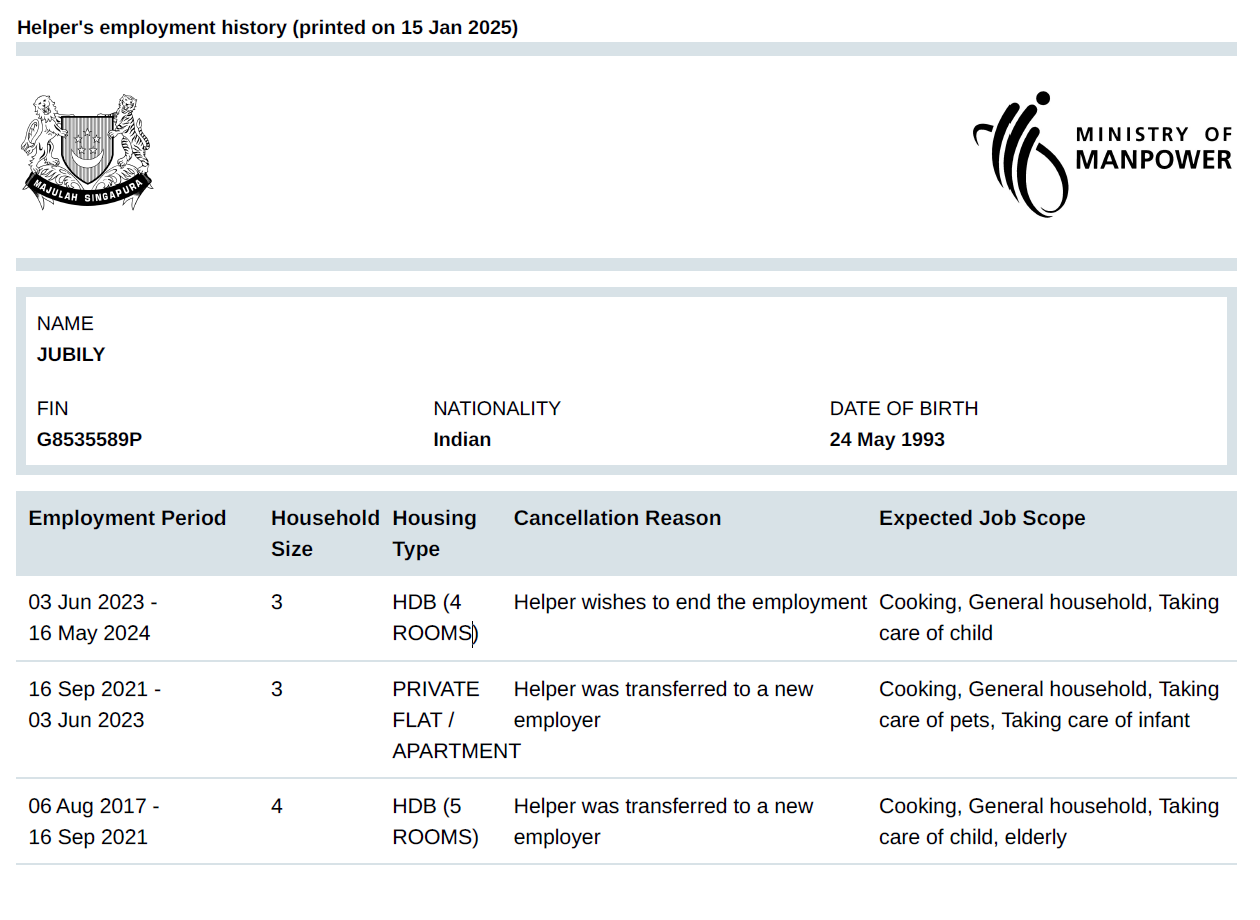Click the date of birth 24 May 1993

[886, 440]
